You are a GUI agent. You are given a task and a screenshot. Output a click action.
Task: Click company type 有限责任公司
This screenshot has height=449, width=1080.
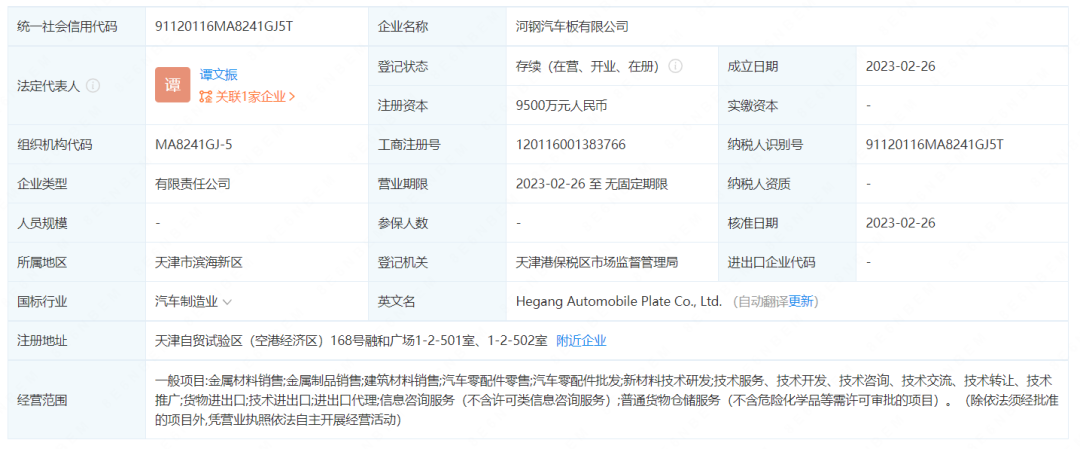pyautogui.click(x=194, y=184)
